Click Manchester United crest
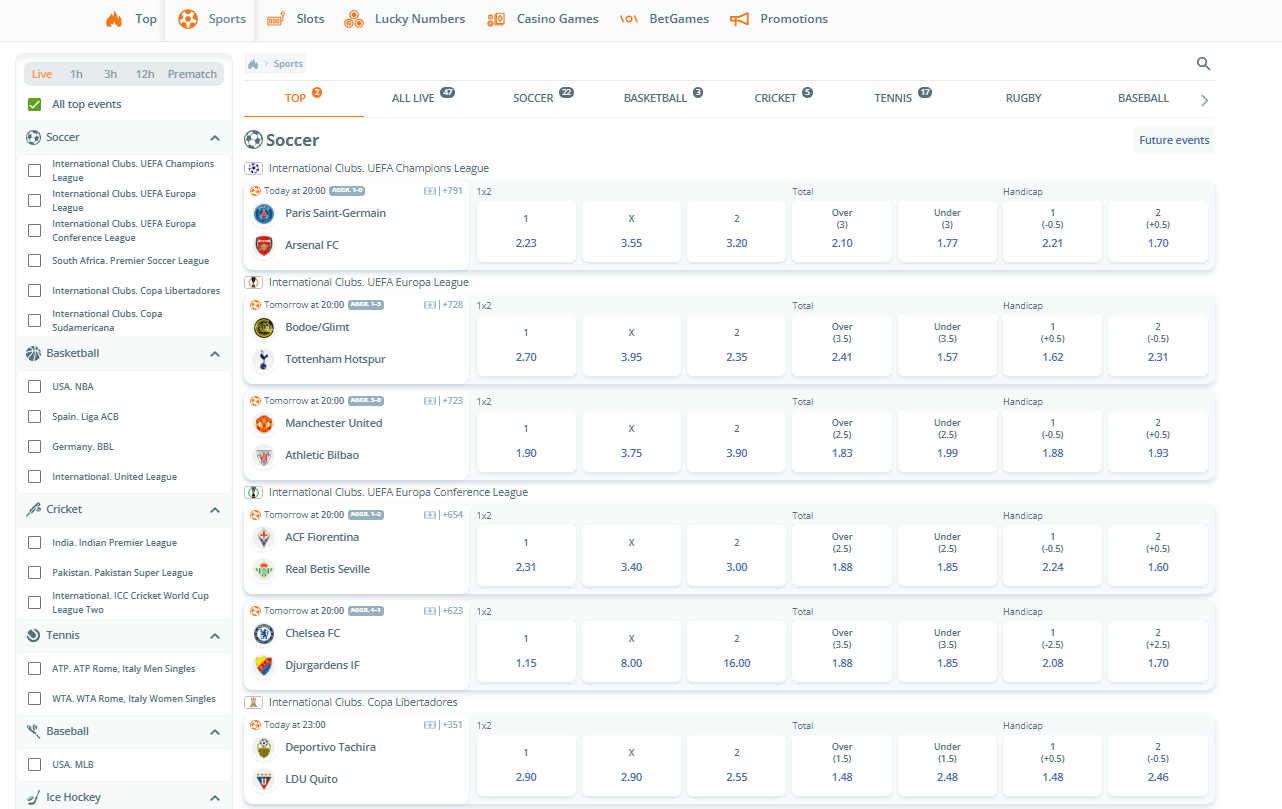1282x809 pixels. click(x=264, y=423)
